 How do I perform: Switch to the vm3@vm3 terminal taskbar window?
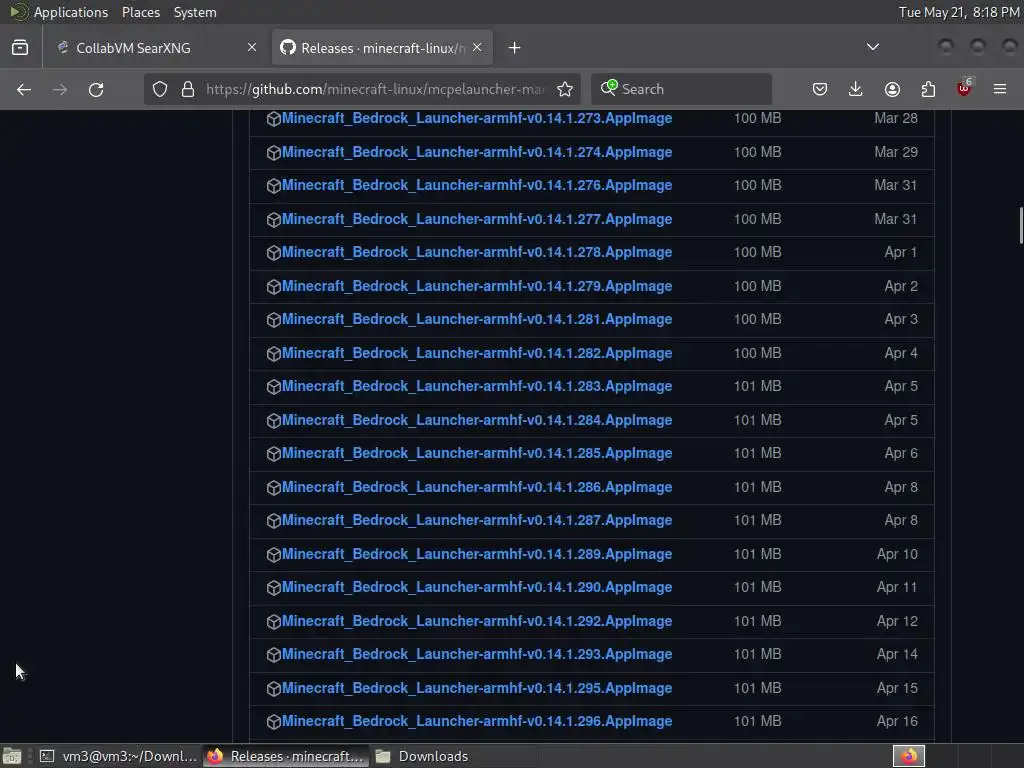pos(118,756)
